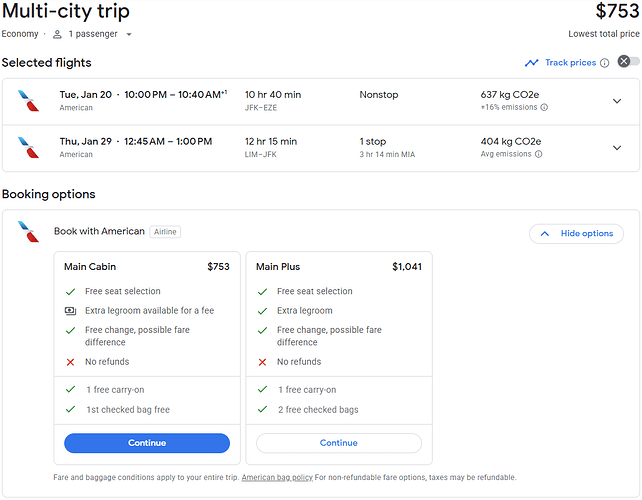Click the Avg emissions info icon

point(539,154)
